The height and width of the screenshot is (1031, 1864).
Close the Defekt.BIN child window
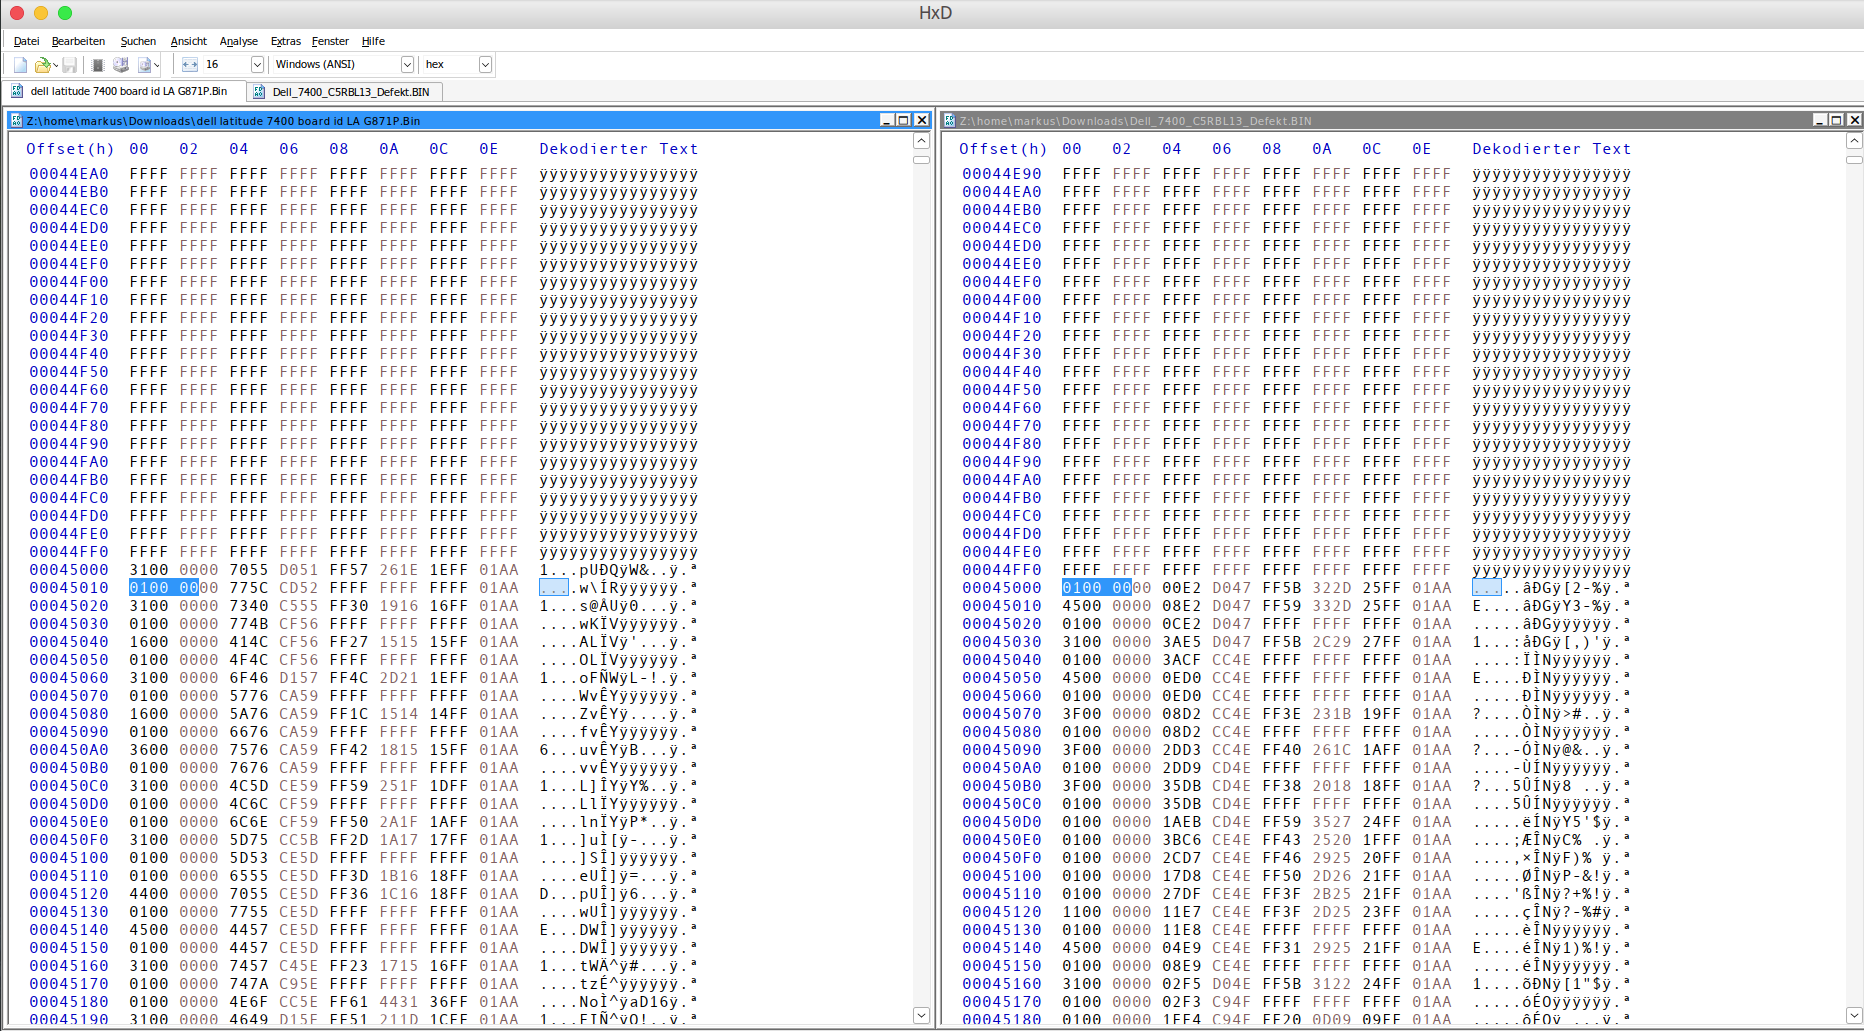click(x=1854, y=120)
